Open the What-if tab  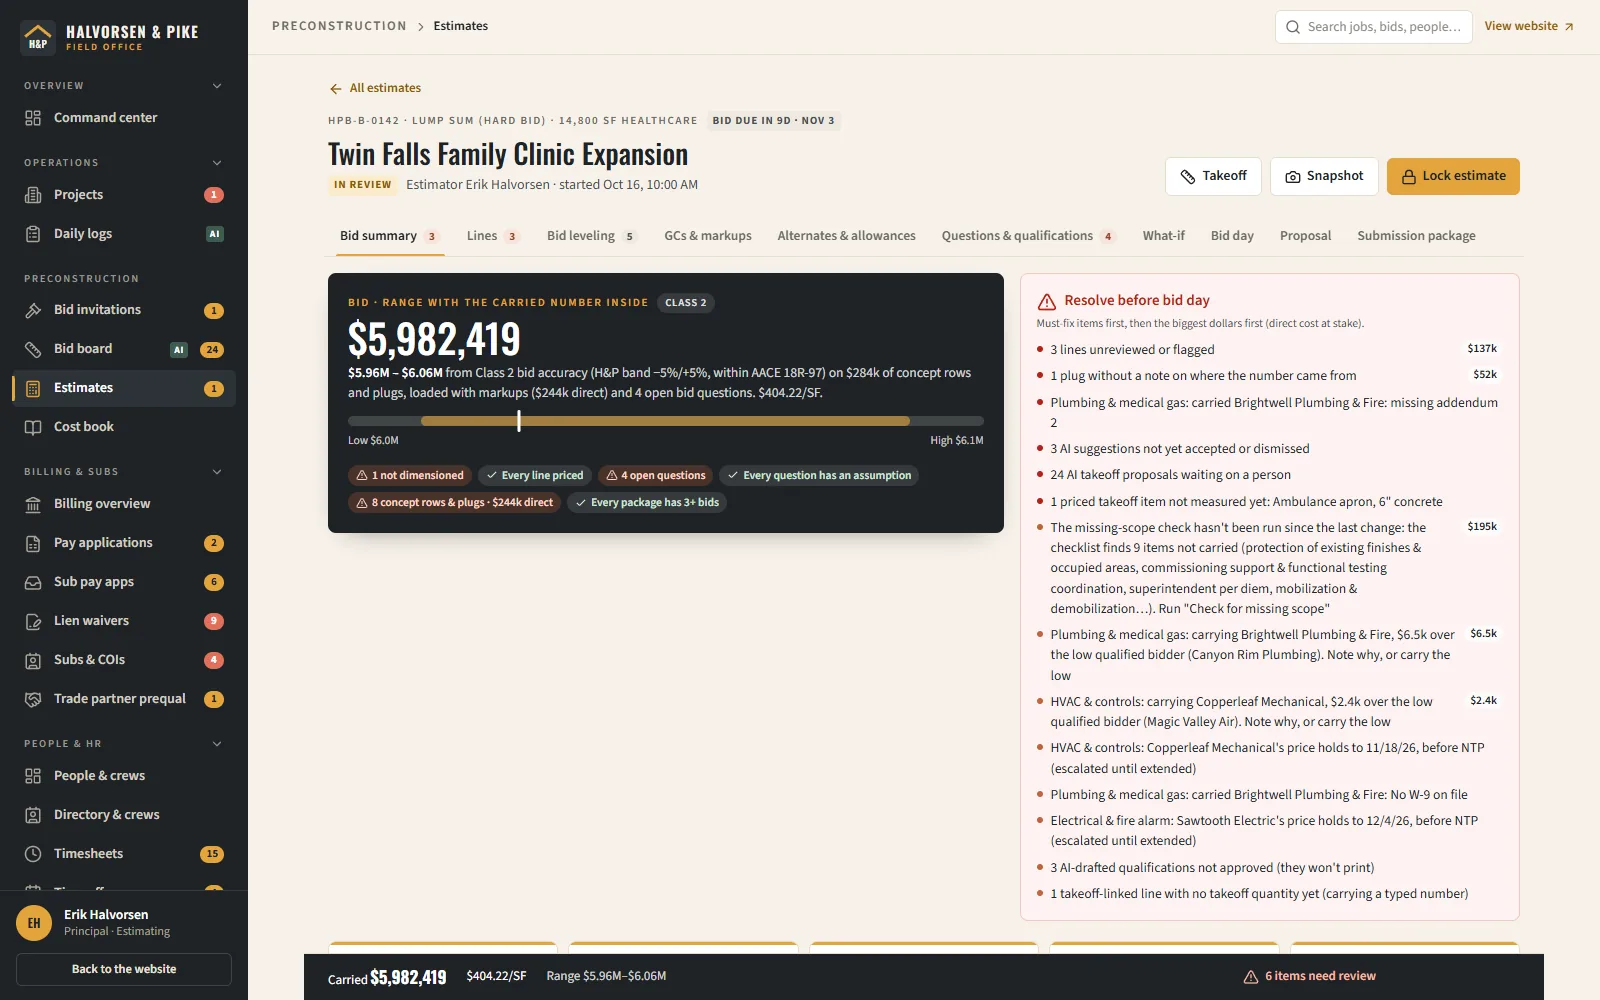[1163, 236]
